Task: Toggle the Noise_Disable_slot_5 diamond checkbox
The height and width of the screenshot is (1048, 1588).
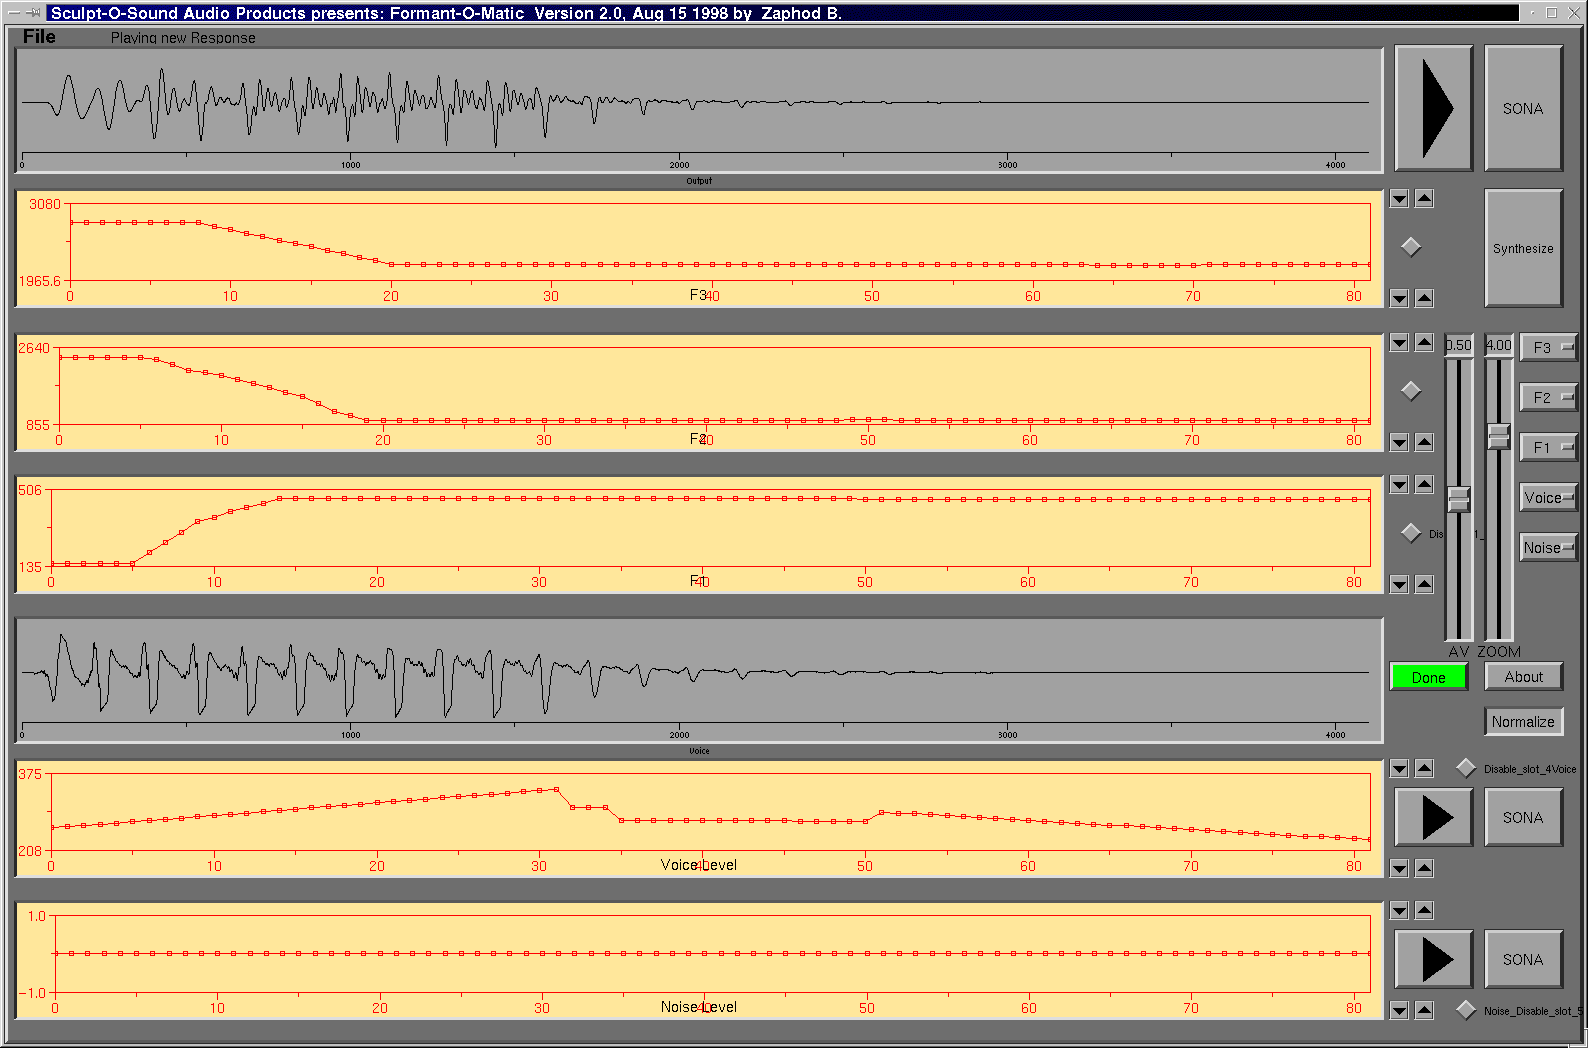Action: 1466,1010
